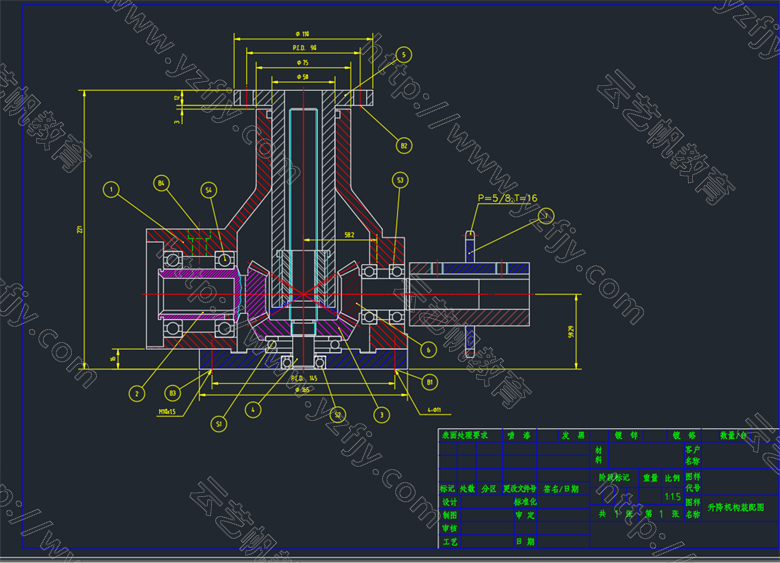
Task: Select the 镀锌 cell in title block
Action: 626,435
